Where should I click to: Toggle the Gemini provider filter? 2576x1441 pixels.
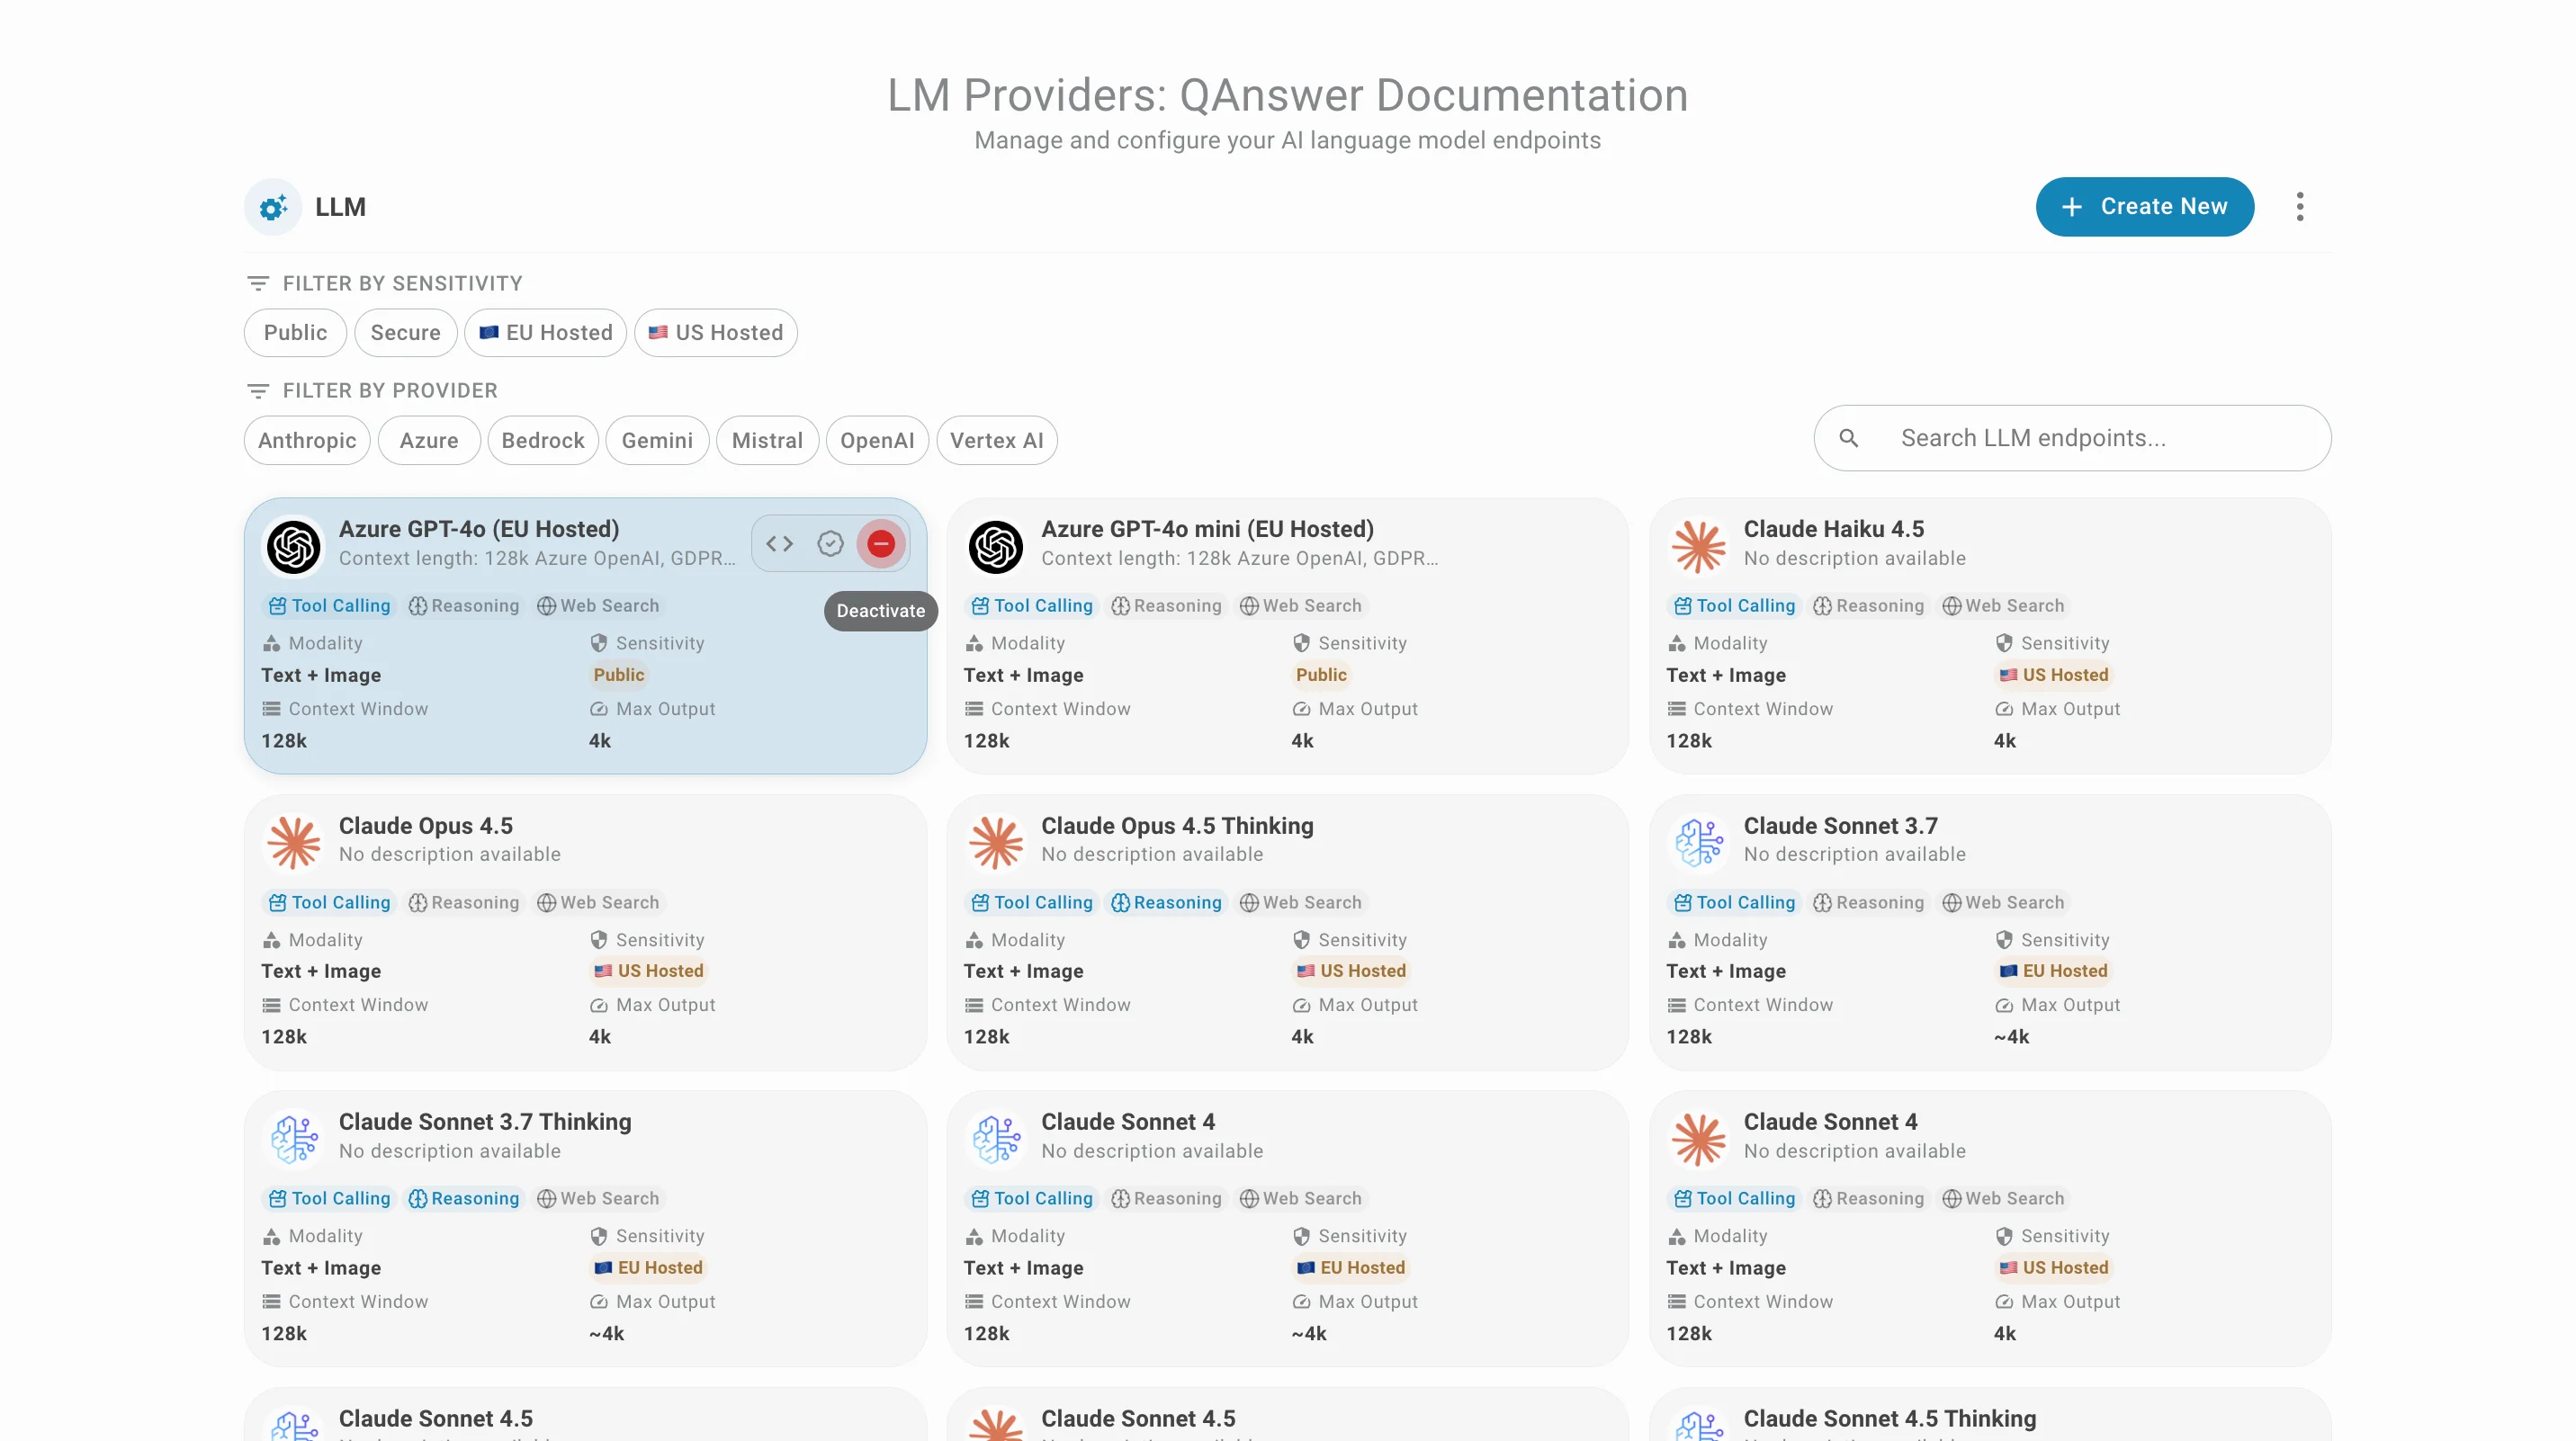657,441
